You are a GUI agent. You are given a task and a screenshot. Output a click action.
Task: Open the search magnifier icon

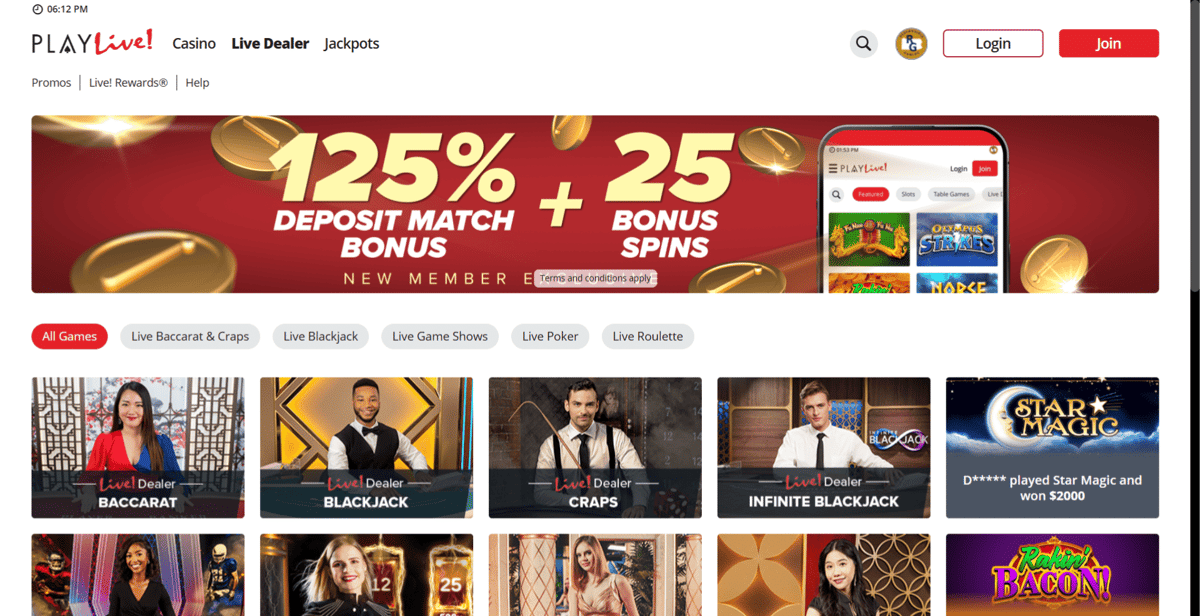point(864,43)
